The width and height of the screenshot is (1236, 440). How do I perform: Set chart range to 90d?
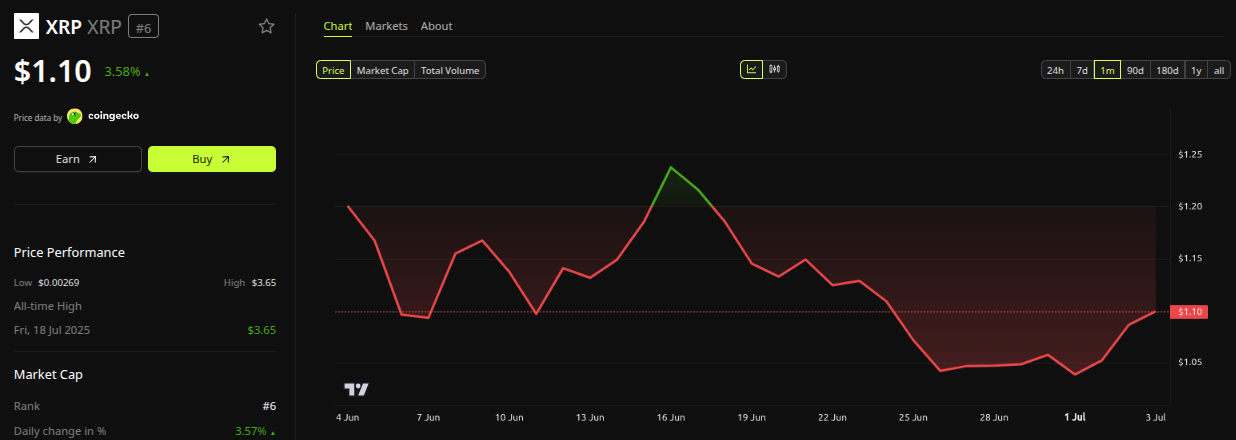click(1135, 70)
